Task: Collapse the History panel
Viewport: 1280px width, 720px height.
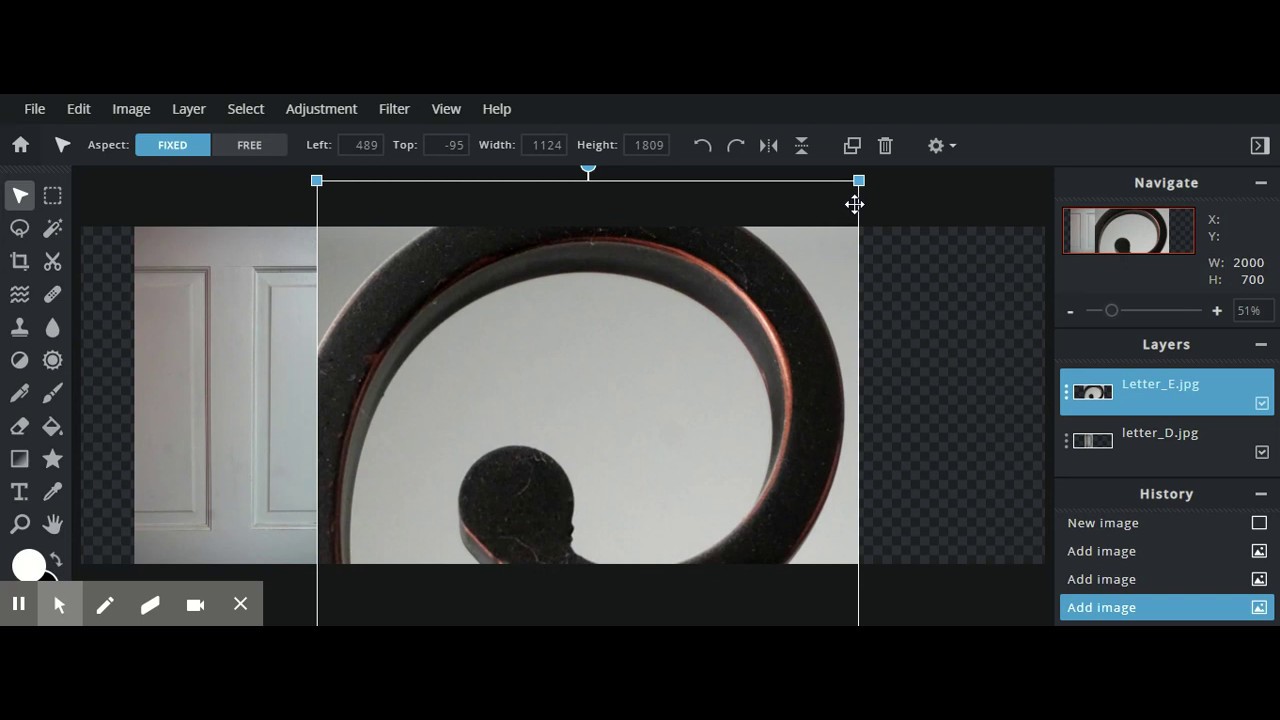Action: coord(1261,494)
